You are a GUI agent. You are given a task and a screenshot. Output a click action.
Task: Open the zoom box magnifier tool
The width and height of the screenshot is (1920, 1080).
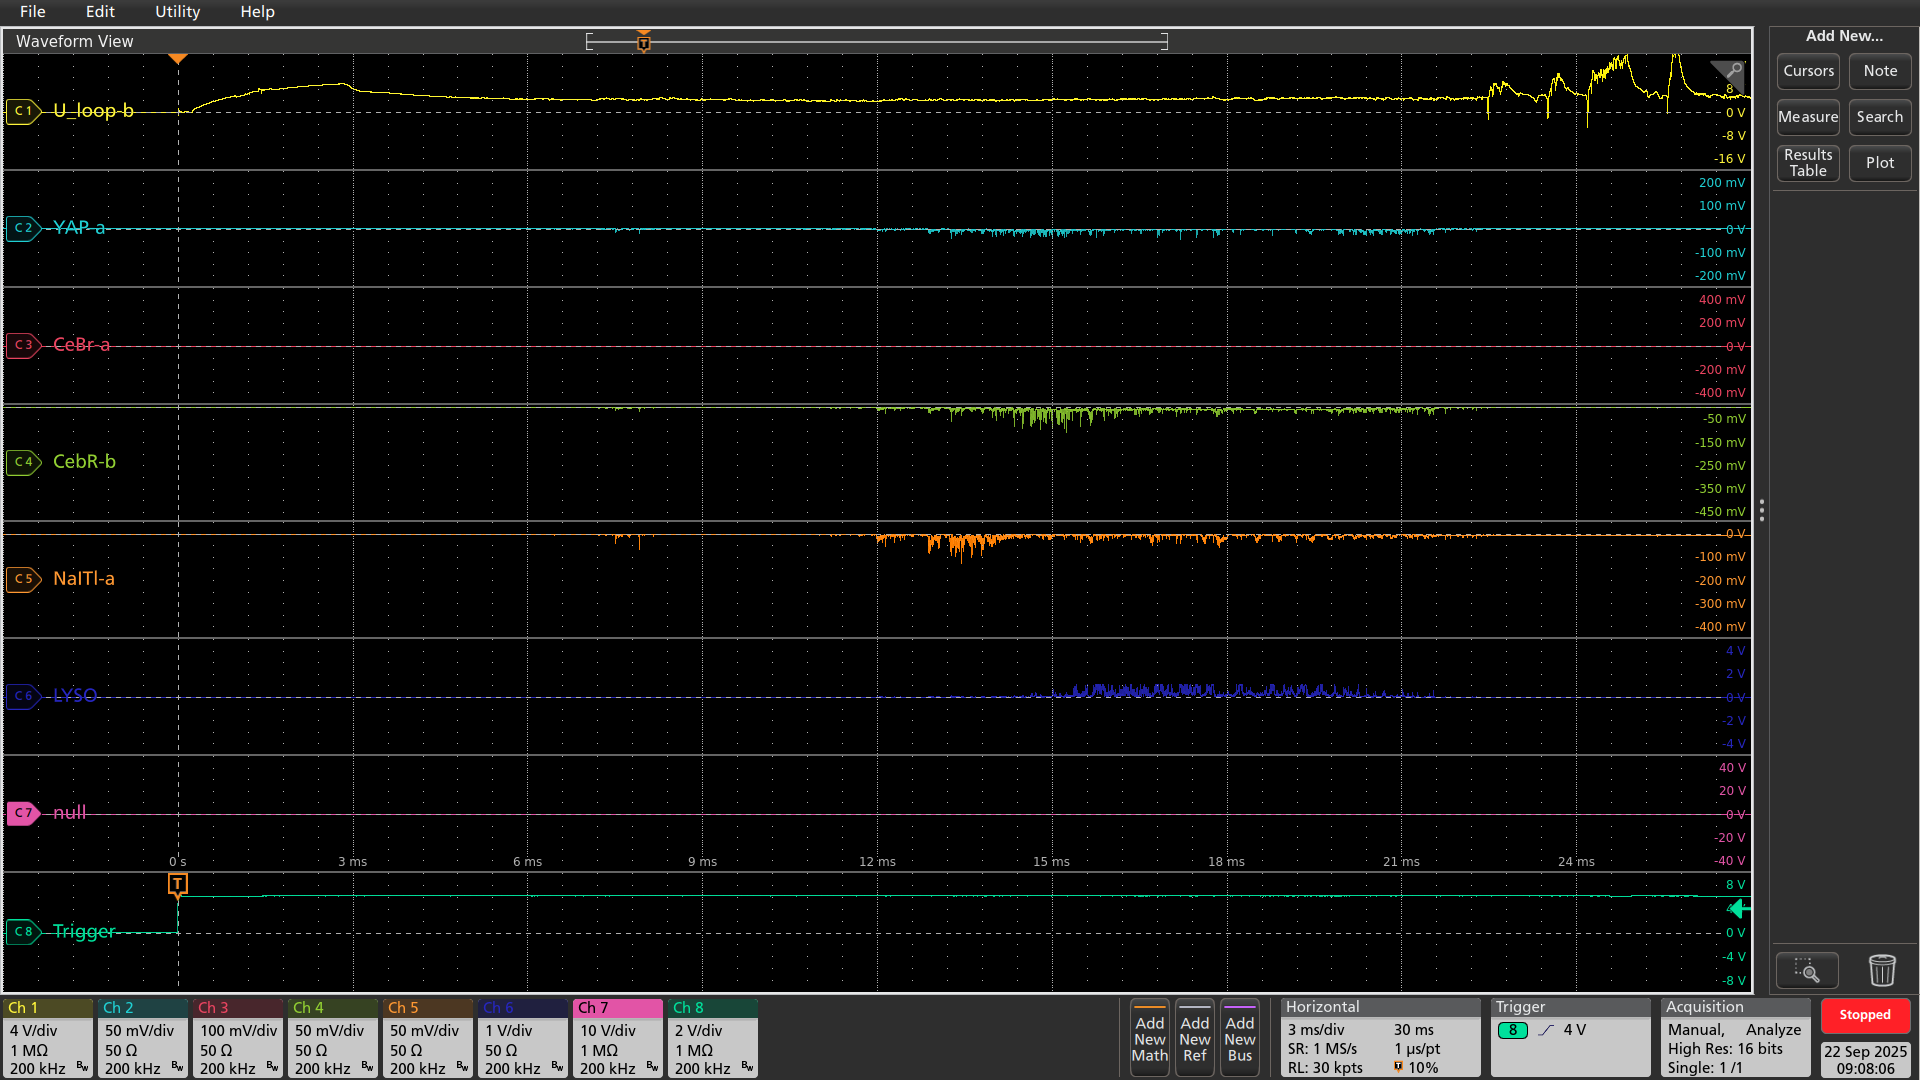1806,970
